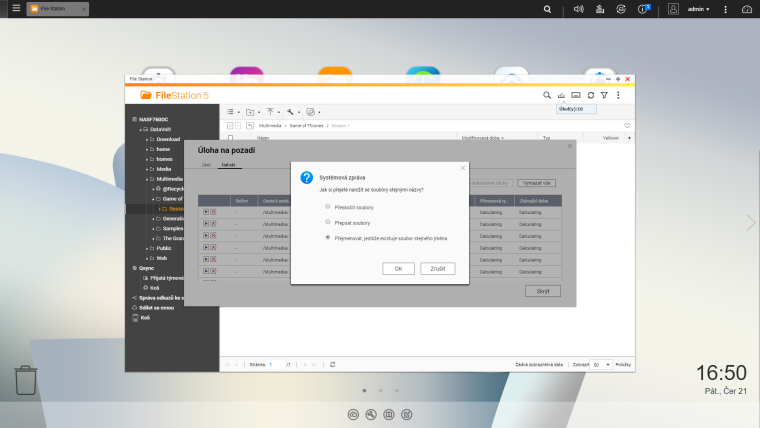Open the background tasks icon in File Station
This screenshot has width=760, height=428.
click(x=561, y=95)
